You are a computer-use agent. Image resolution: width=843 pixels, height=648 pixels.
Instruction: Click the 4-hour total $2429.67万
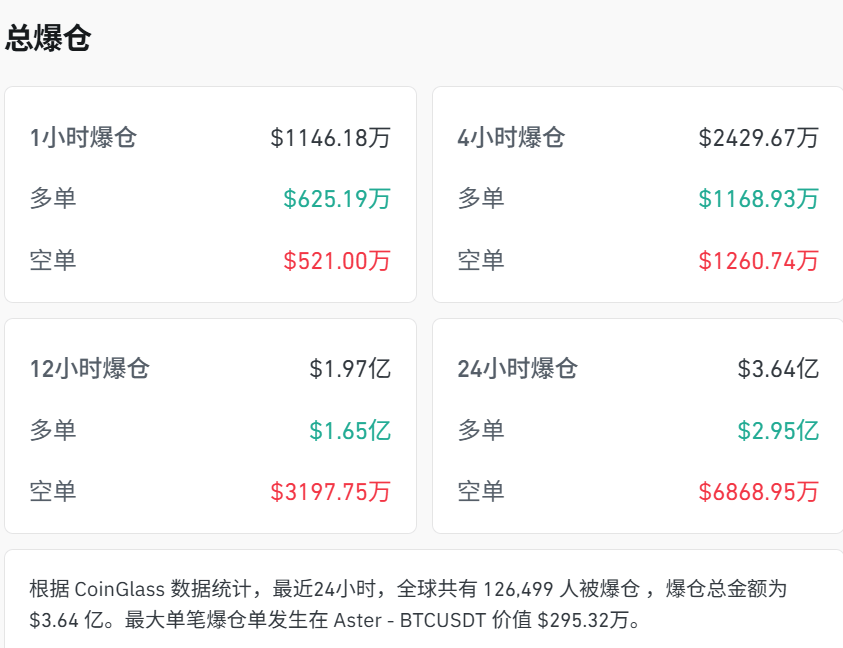758,138
